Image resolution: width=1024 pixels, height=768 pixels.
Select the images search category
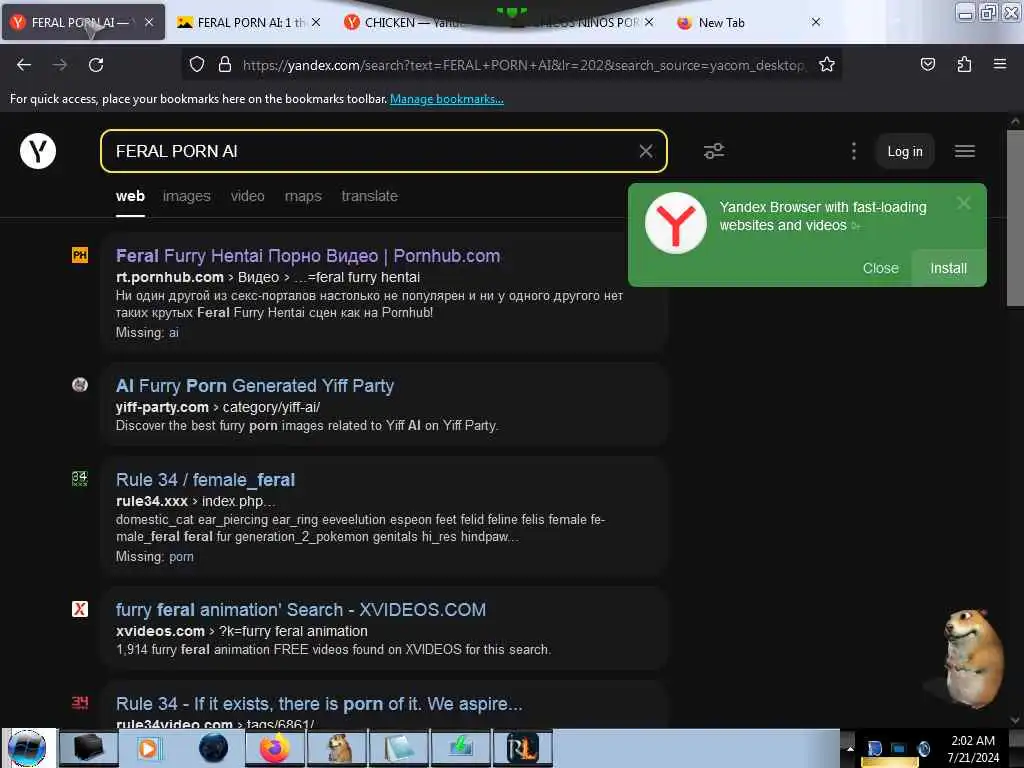(187, 196)
